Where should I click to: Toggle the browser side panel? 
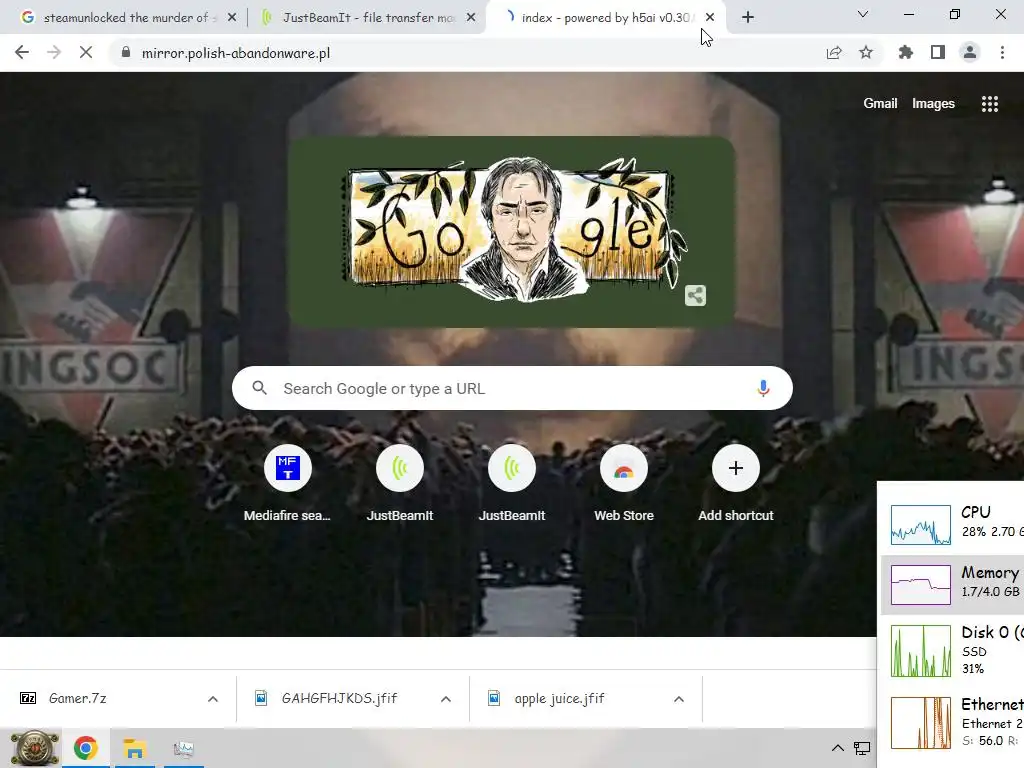tap(938, 53)
